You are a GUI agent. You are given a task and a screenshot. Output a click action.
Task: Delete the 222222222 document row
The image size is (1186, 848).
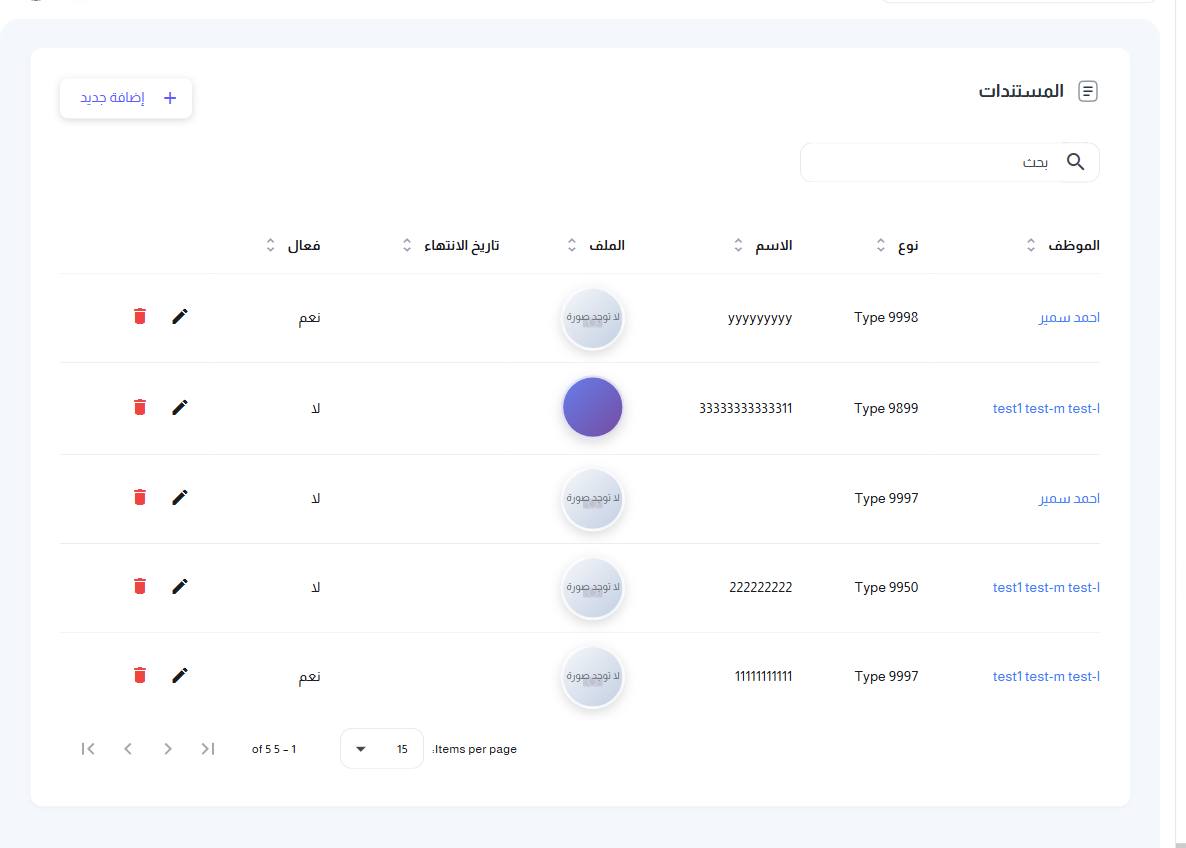point(140,586)
